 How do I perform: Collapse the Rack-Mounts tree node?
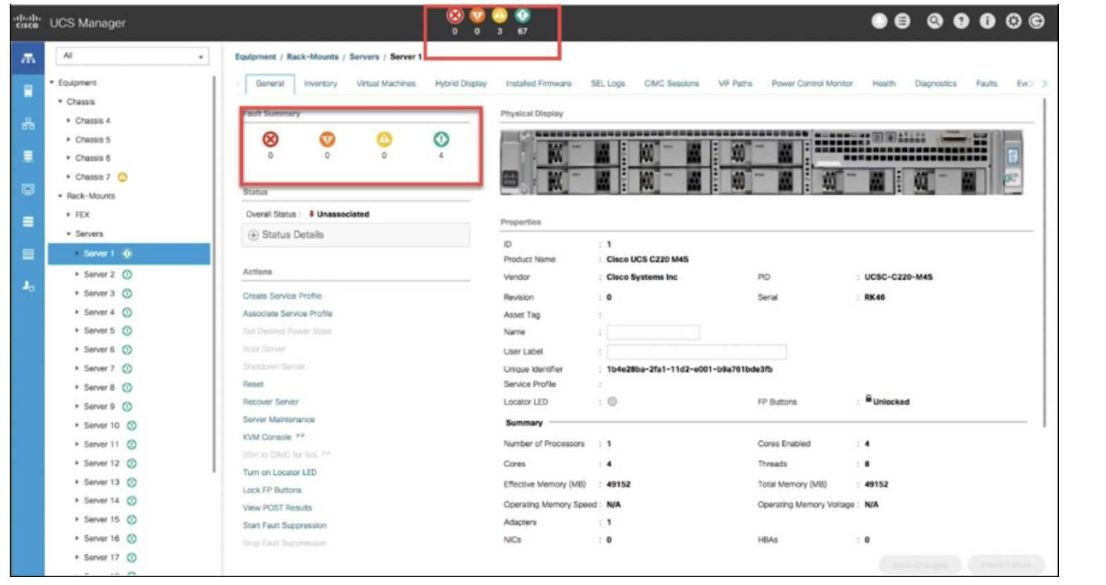point(60,196)
